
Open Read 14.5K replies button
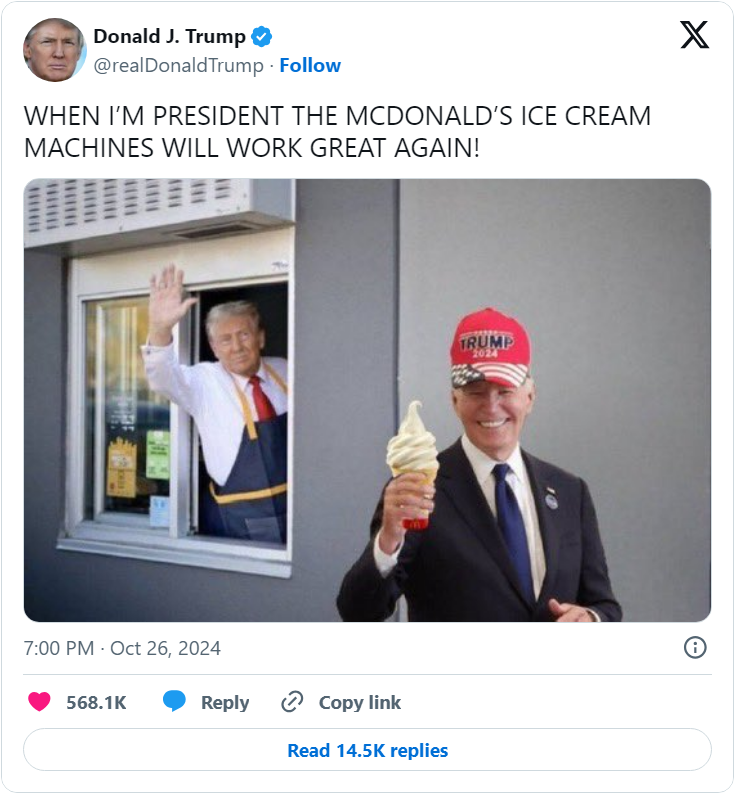point(367,750)
